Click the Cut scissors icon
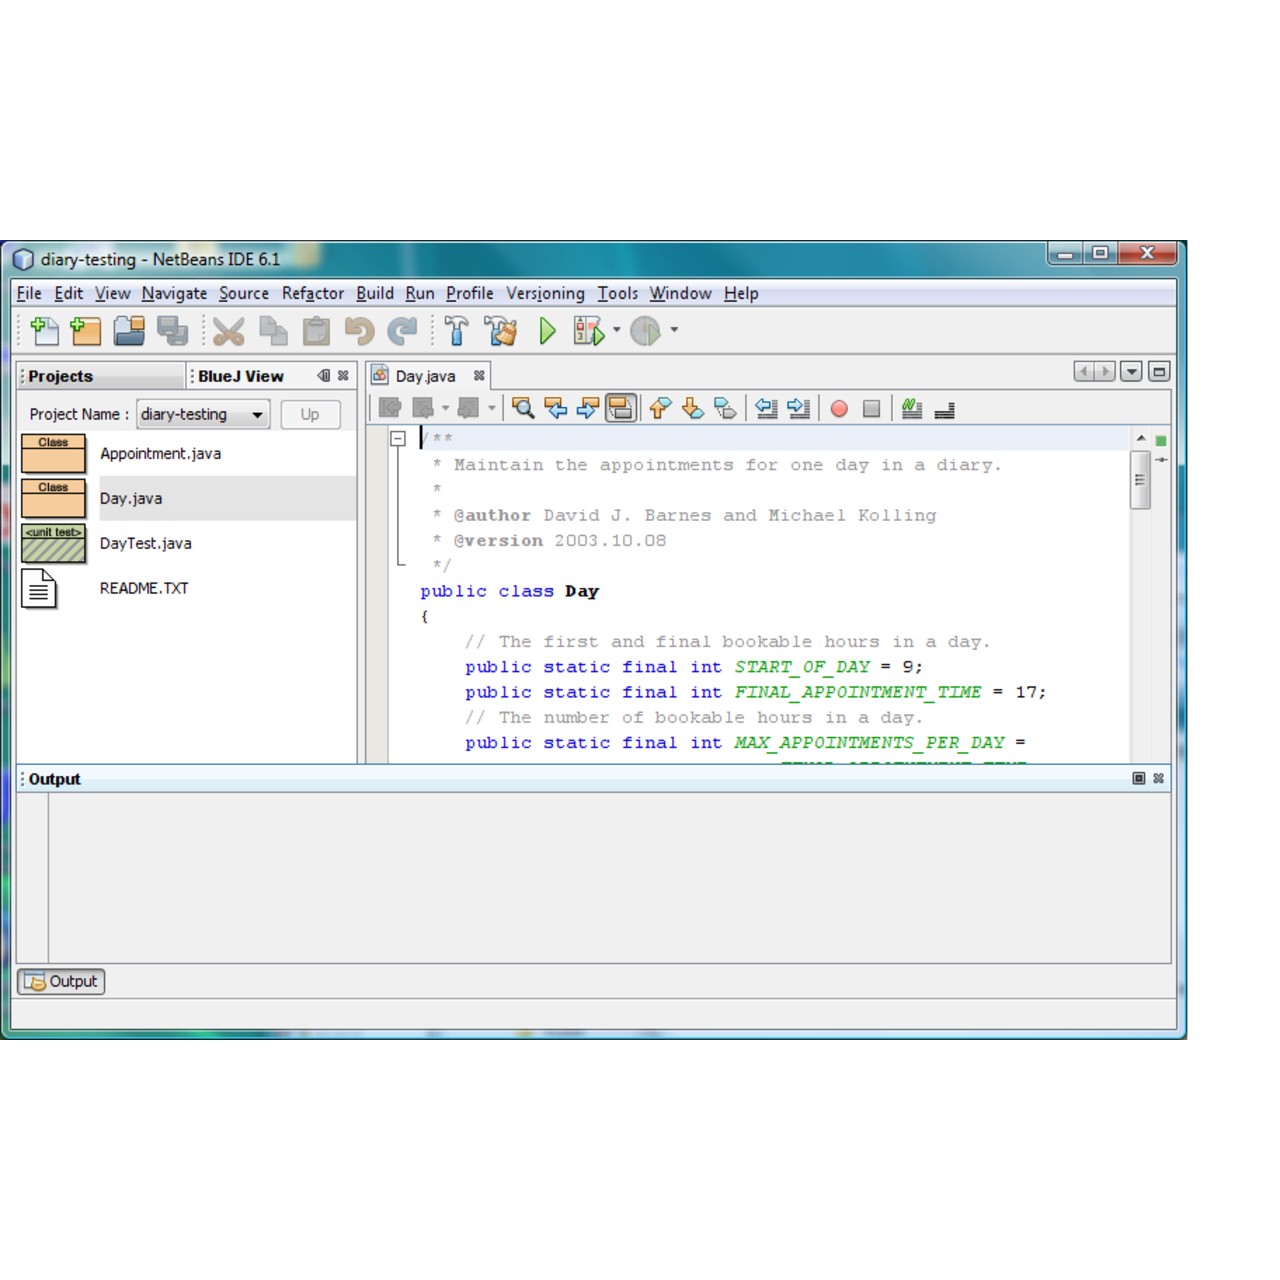Screen dimensions: 1280x1280 (229, 331)
